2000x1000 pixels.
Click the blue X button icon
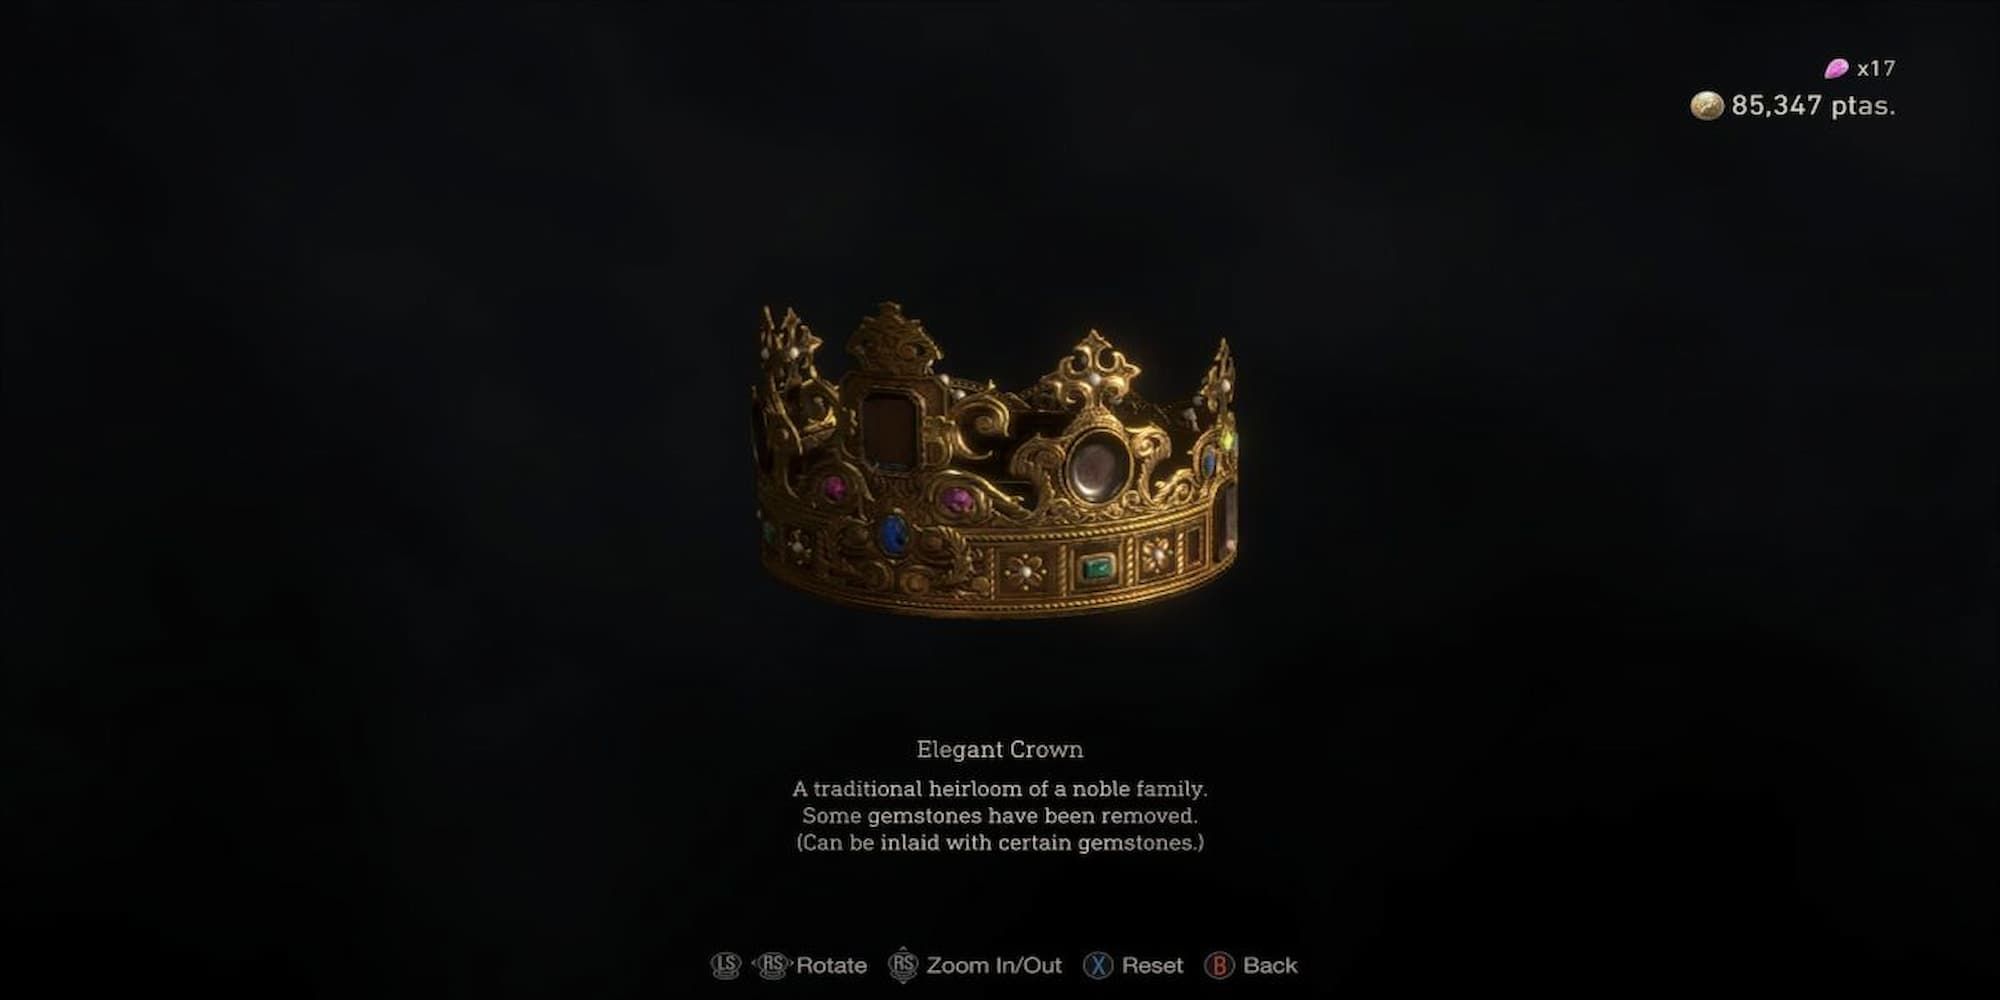tap(1099, 965)
